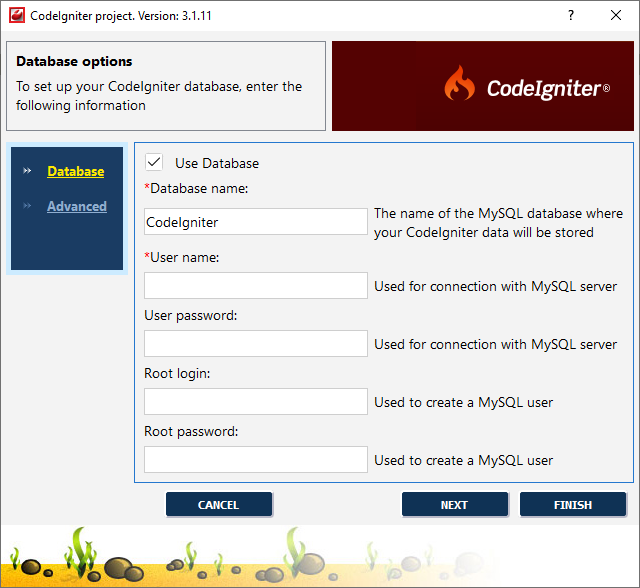The width and height of the screenshot is (640, 588).
Task: Click the arrow icon beside Database
Action: [27, 171]
